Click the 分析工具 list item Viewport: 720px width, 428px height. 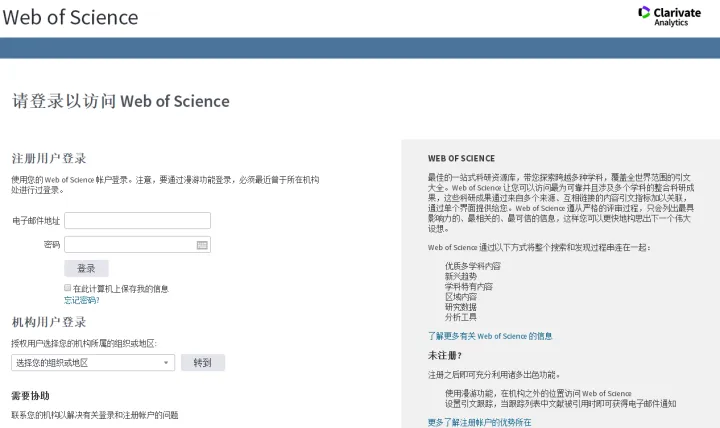(461, 317)
